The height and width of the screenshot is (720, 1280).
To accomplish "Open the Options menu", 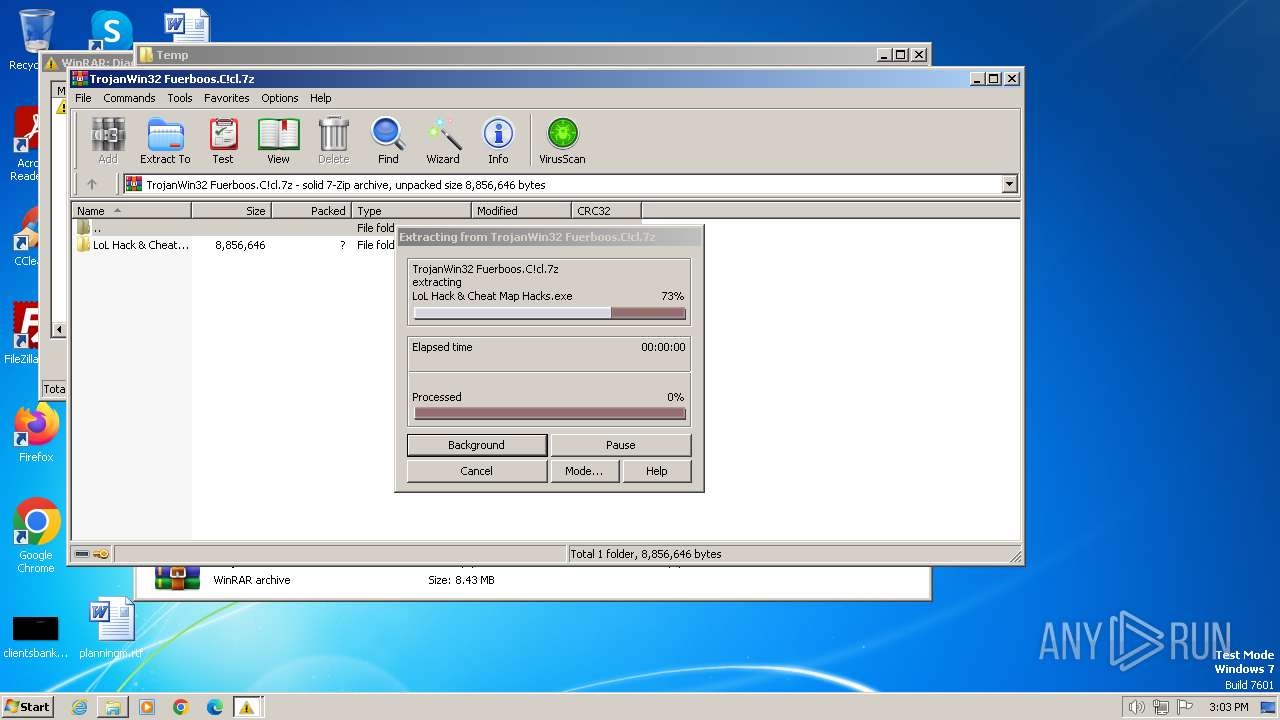I will pos(280,98).
